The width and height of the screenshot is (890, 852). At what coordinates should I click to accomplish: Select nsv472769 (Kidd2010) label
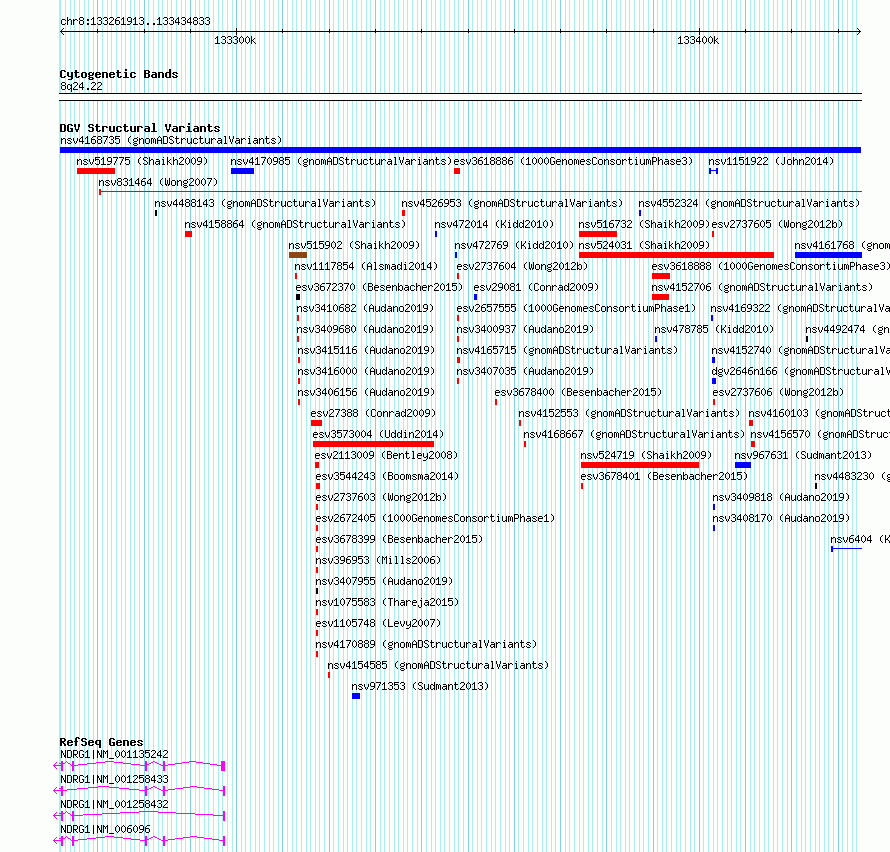point(514,245)
